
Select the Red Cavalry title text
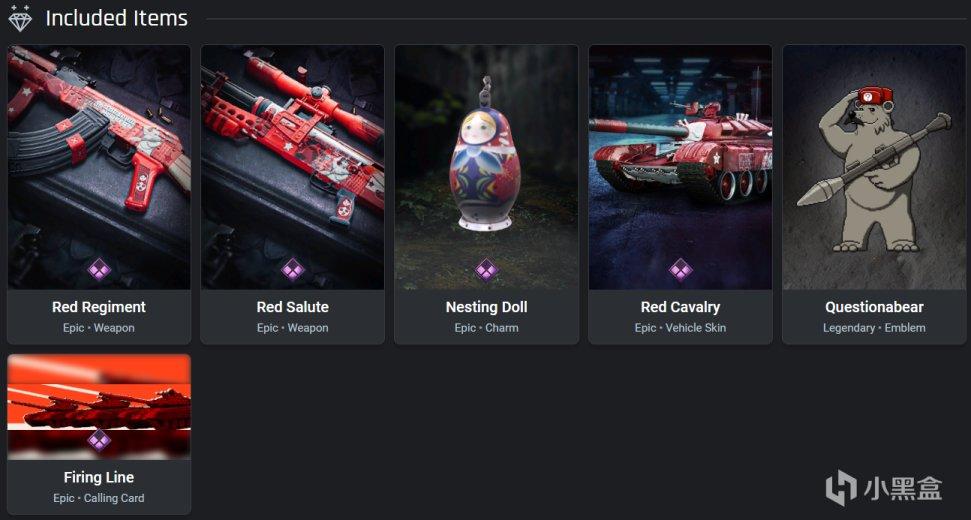click(x=681, y=307)
